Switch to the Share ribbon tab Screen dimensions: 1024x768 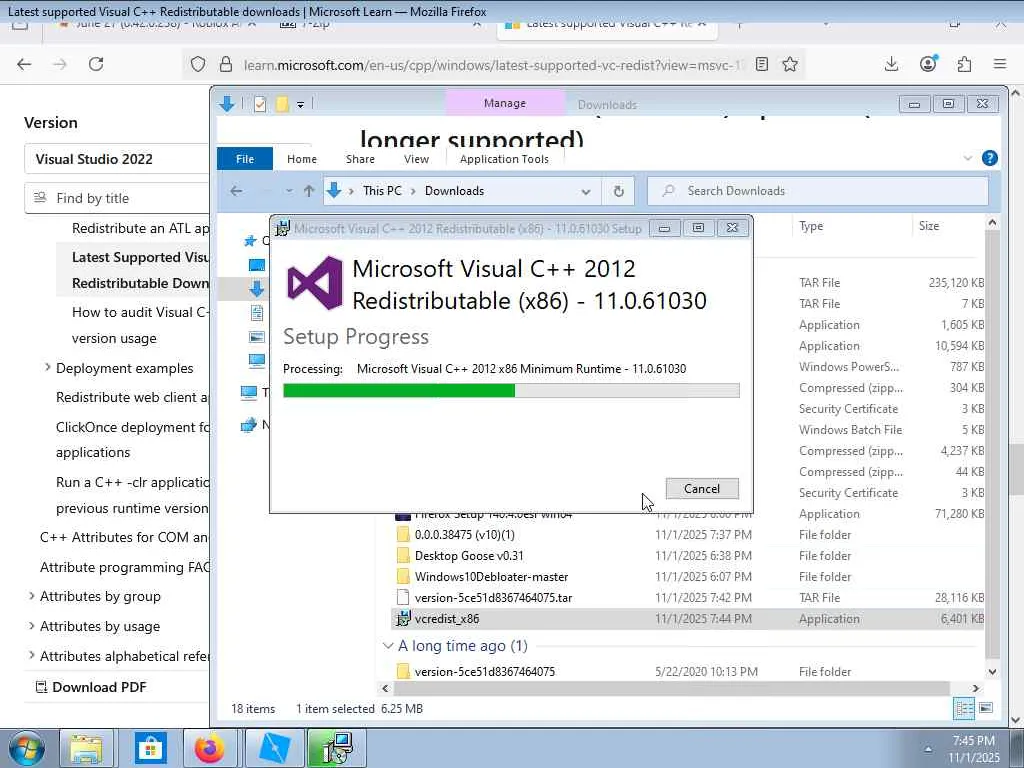click(360, 159)
